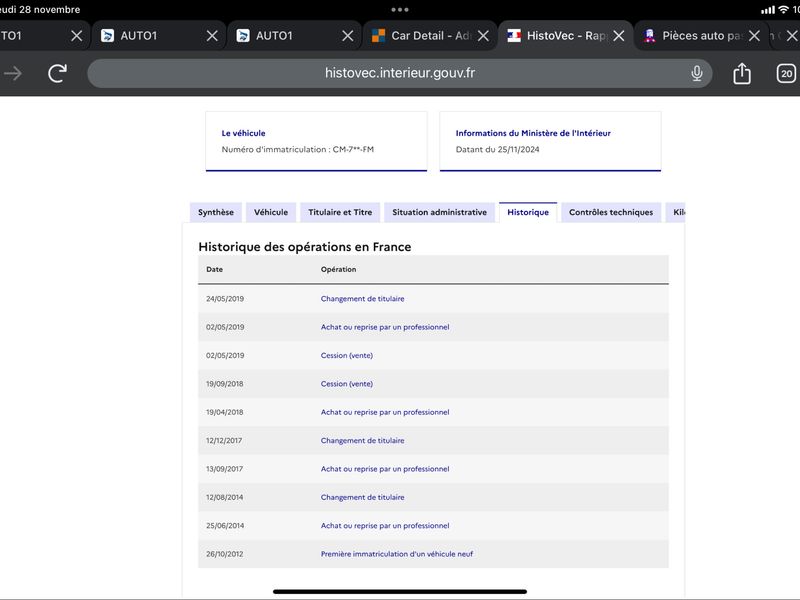Viewport: 800px width, 600px height.
Task: Click the 'Le véhicule' card heading
Action: [x=243, y=133]
